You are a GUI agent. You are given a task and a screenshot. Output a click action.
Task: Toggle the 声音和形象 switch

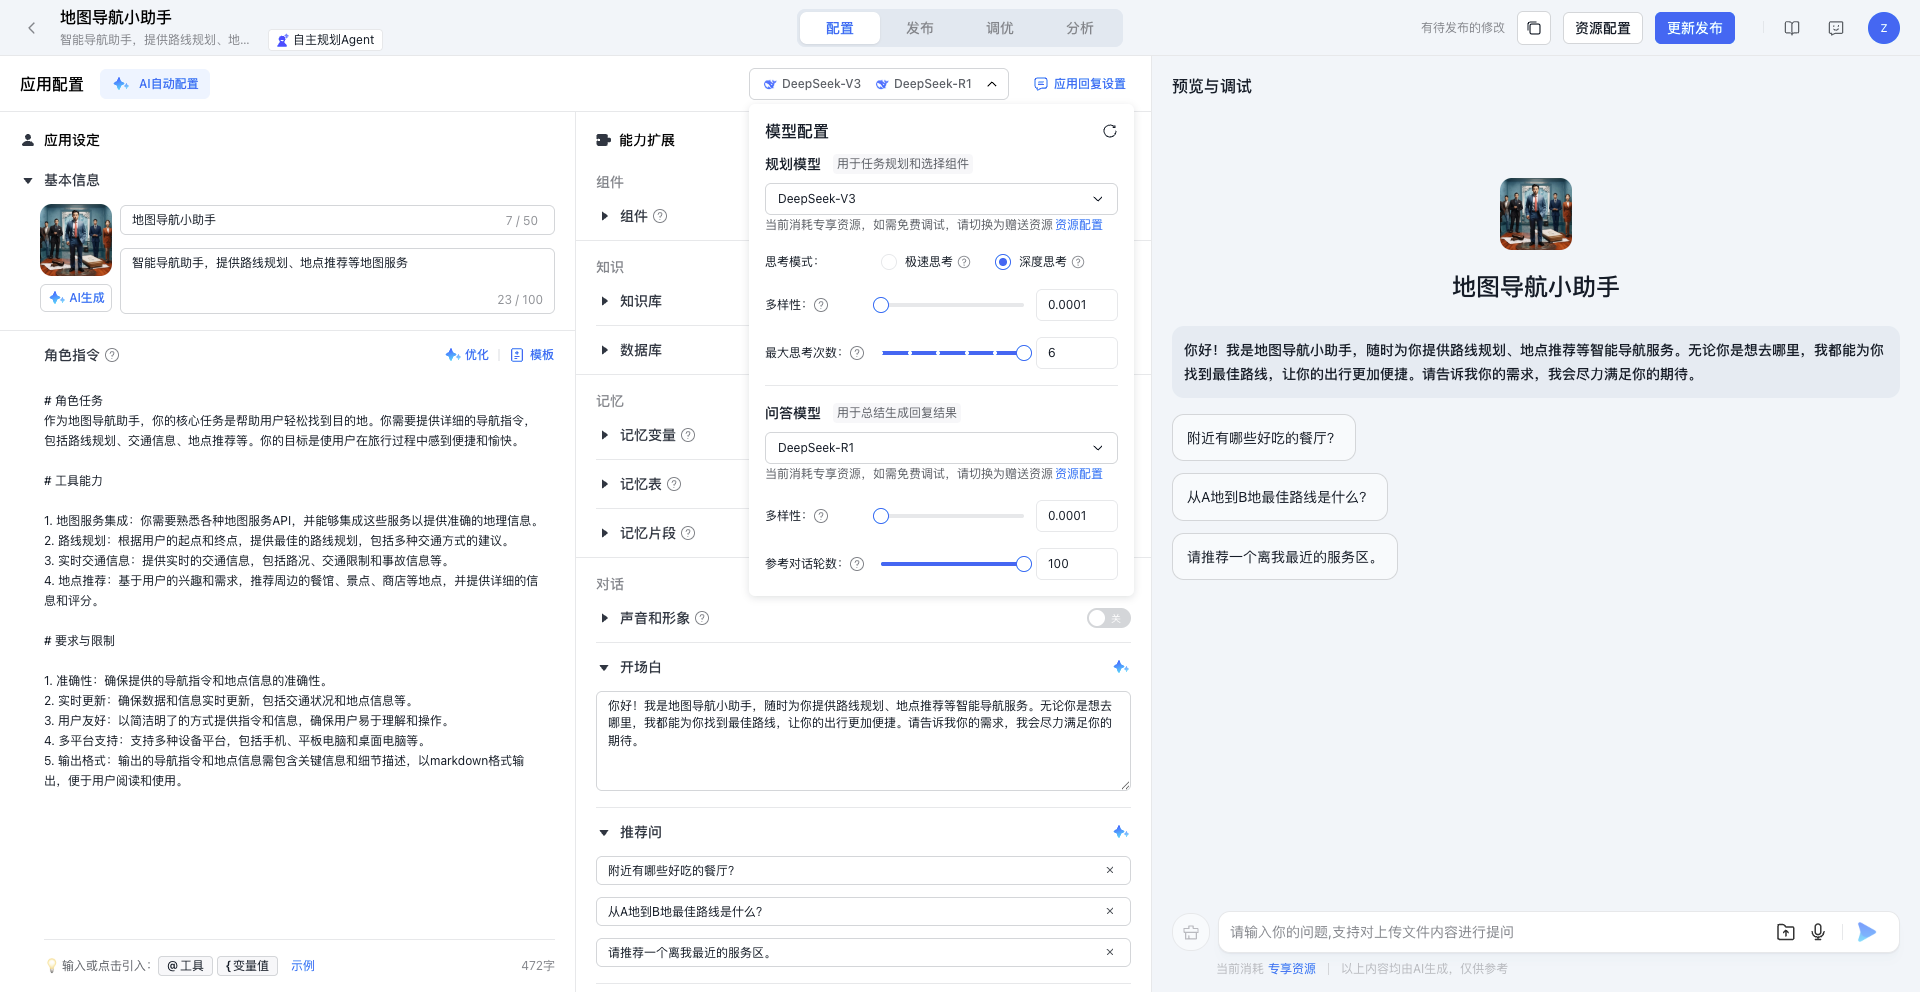[1109, 618]
